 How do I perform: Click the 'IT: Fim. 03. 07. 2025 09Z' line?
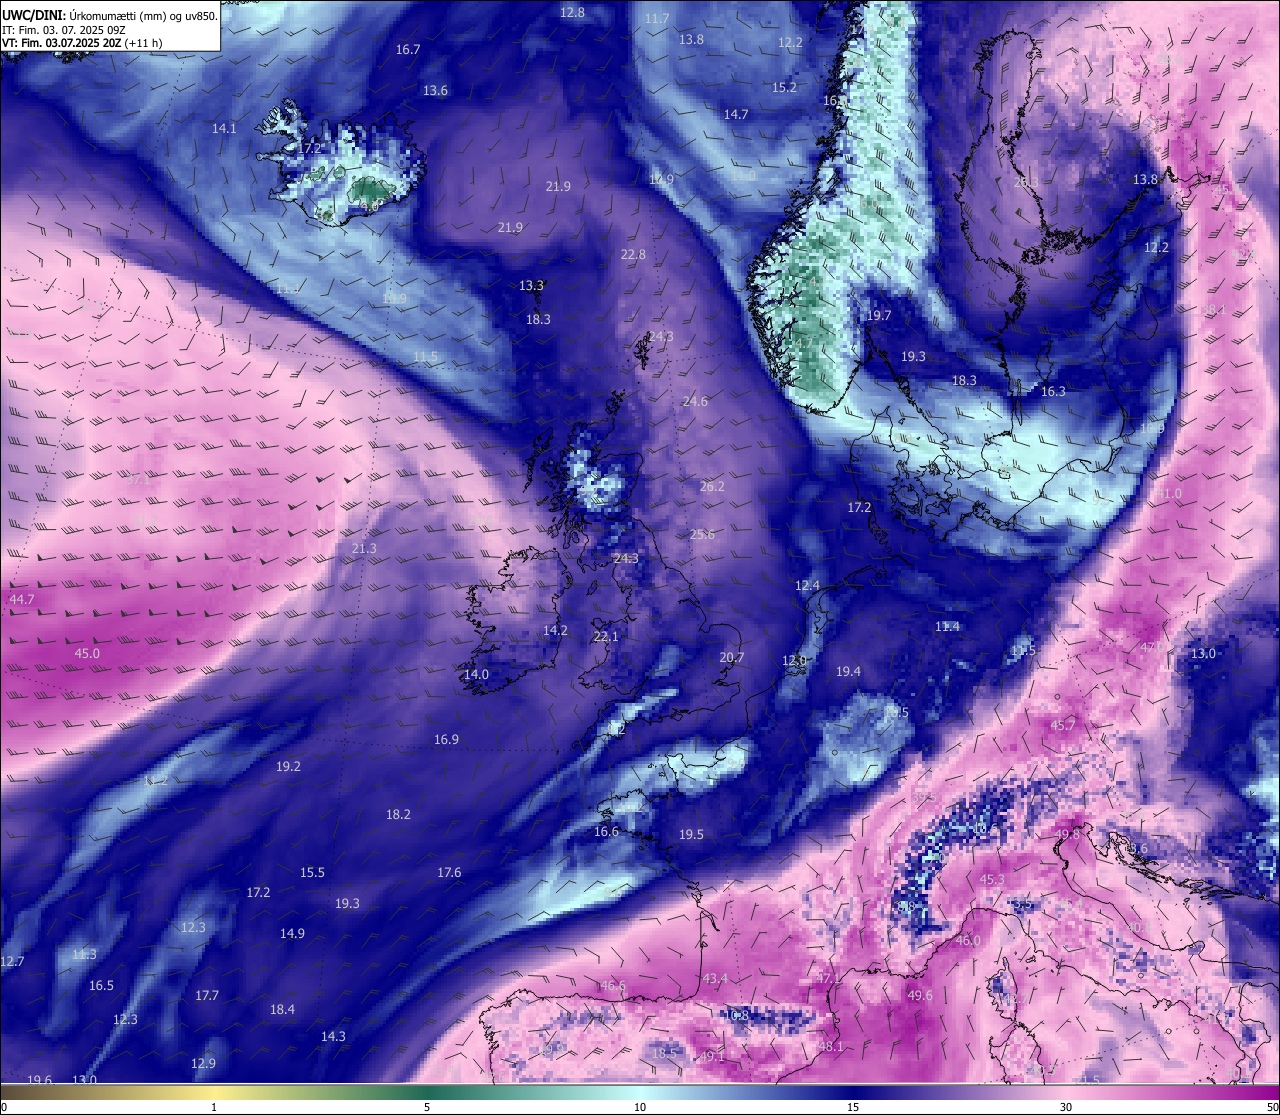coord(63,29)
